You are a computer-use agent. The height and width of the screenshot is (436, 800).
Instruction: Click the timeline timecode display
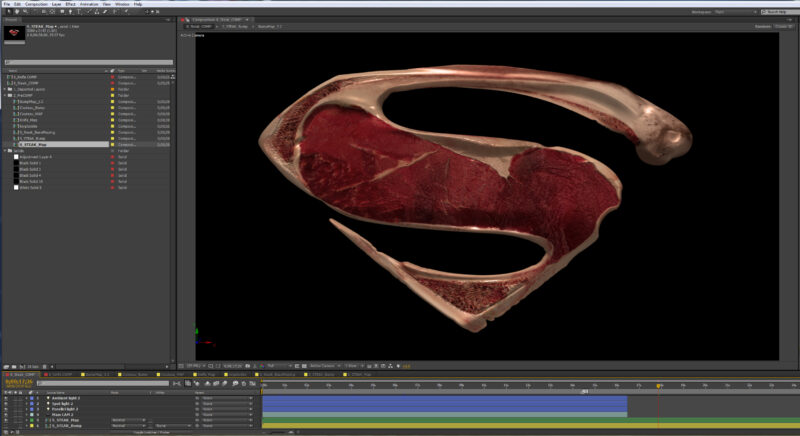tap(18, 383)
